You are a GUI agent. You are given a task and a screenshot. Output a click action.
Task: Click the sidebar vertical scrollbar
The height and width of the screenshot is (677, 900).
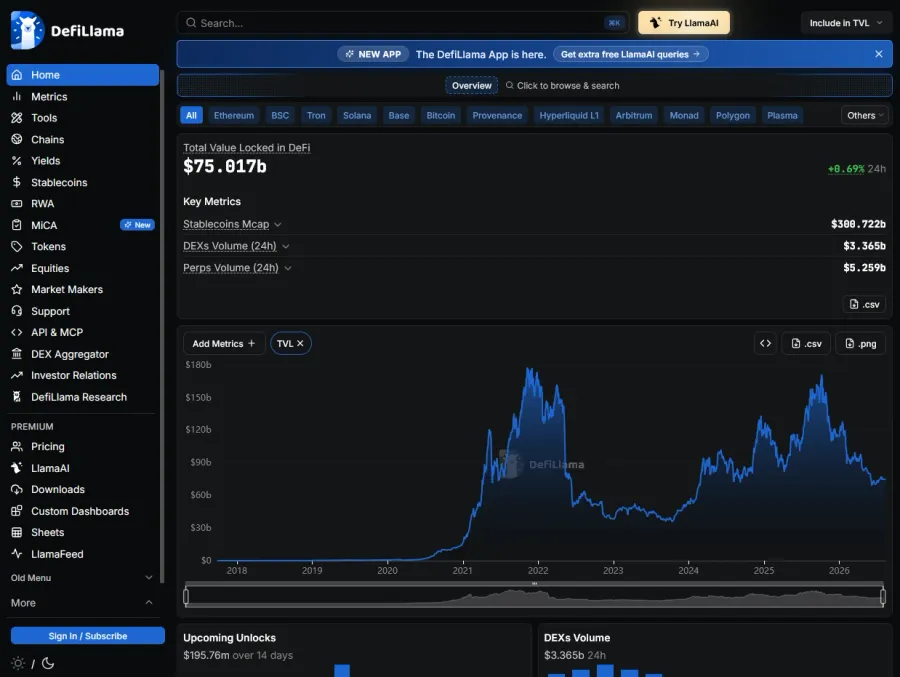click(x=162, y=326)
